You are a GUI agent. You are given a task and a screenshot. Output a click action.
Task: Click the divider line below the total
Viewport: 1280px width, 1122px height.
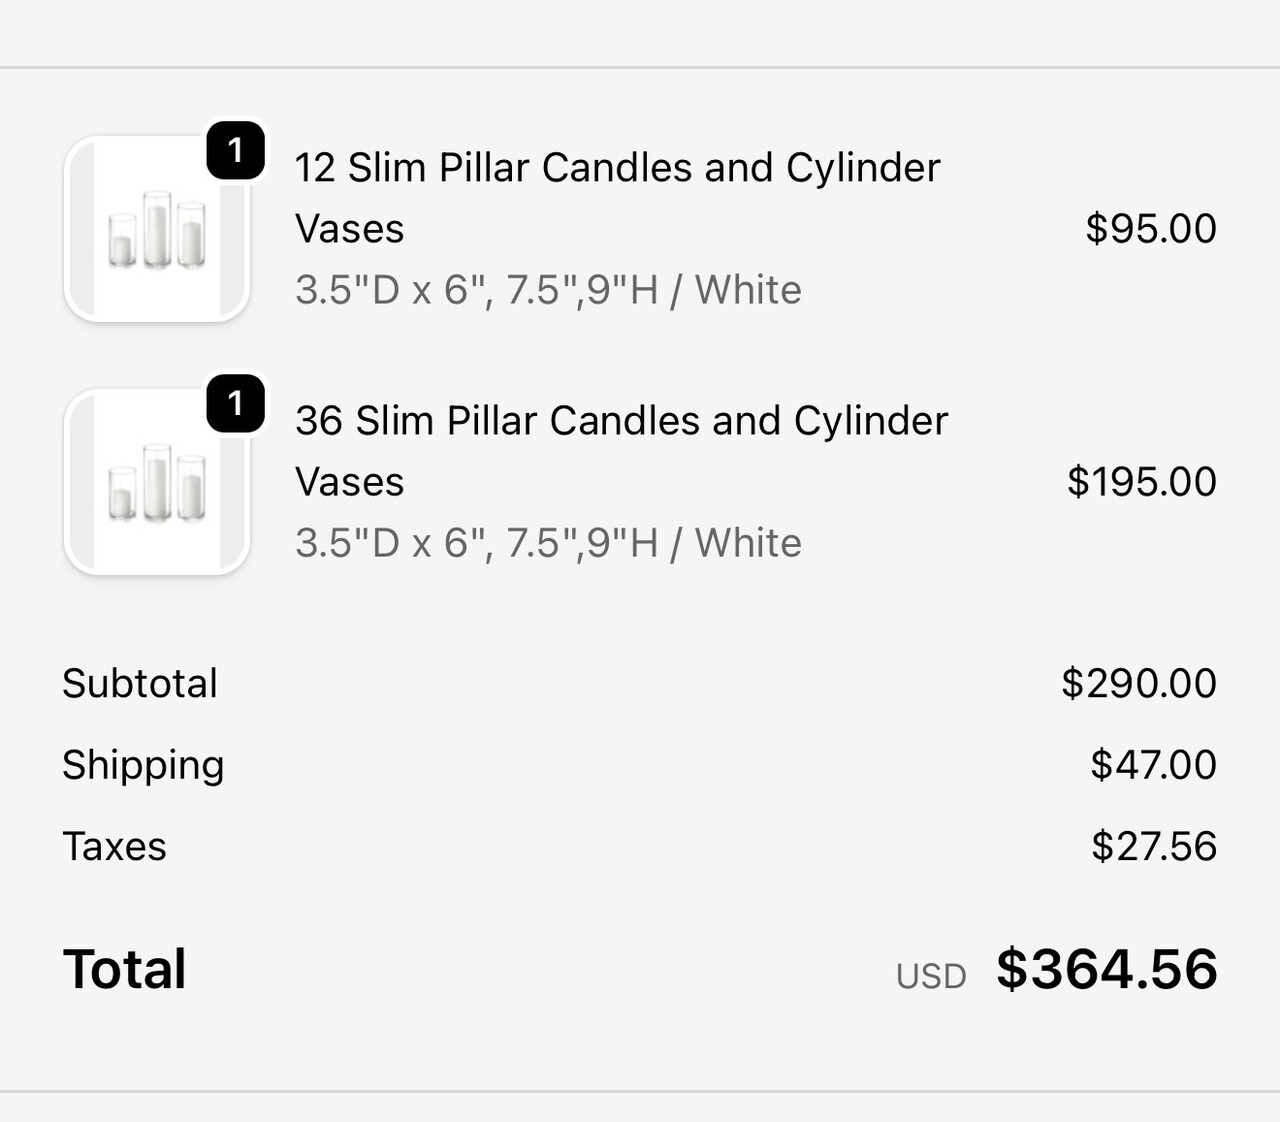640,1091
